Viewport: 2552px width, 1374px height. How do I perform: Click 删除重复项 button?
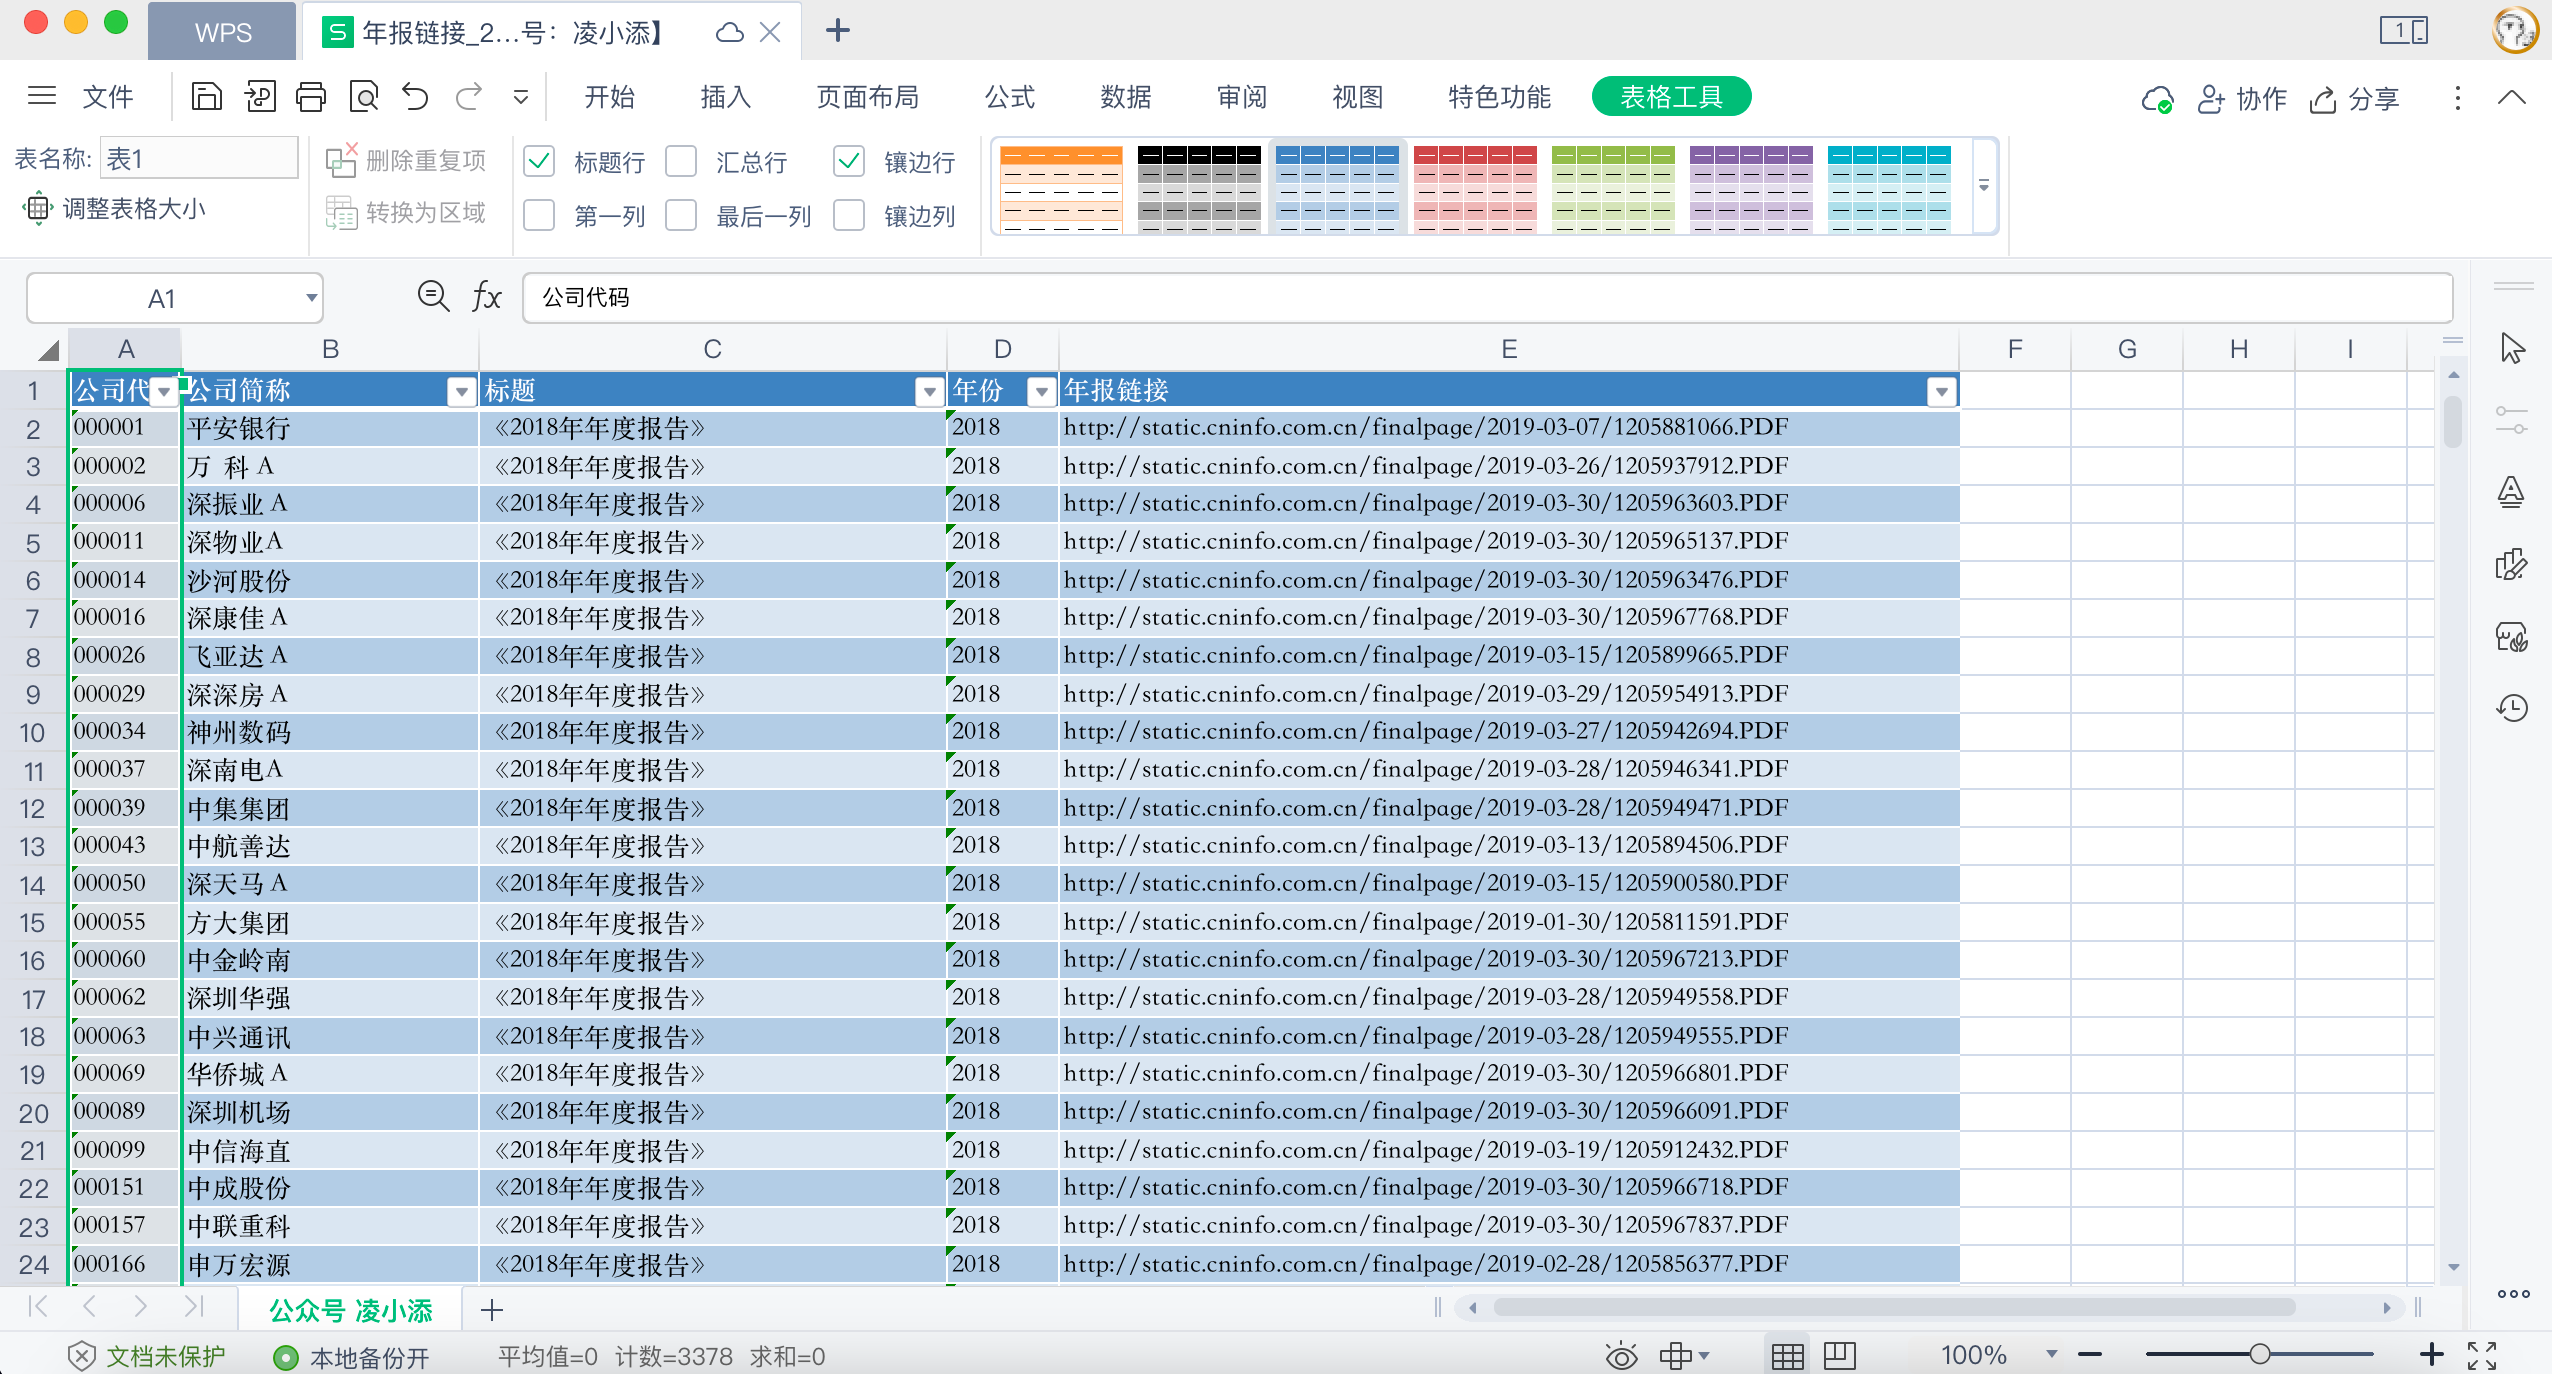tap(406, 160)
